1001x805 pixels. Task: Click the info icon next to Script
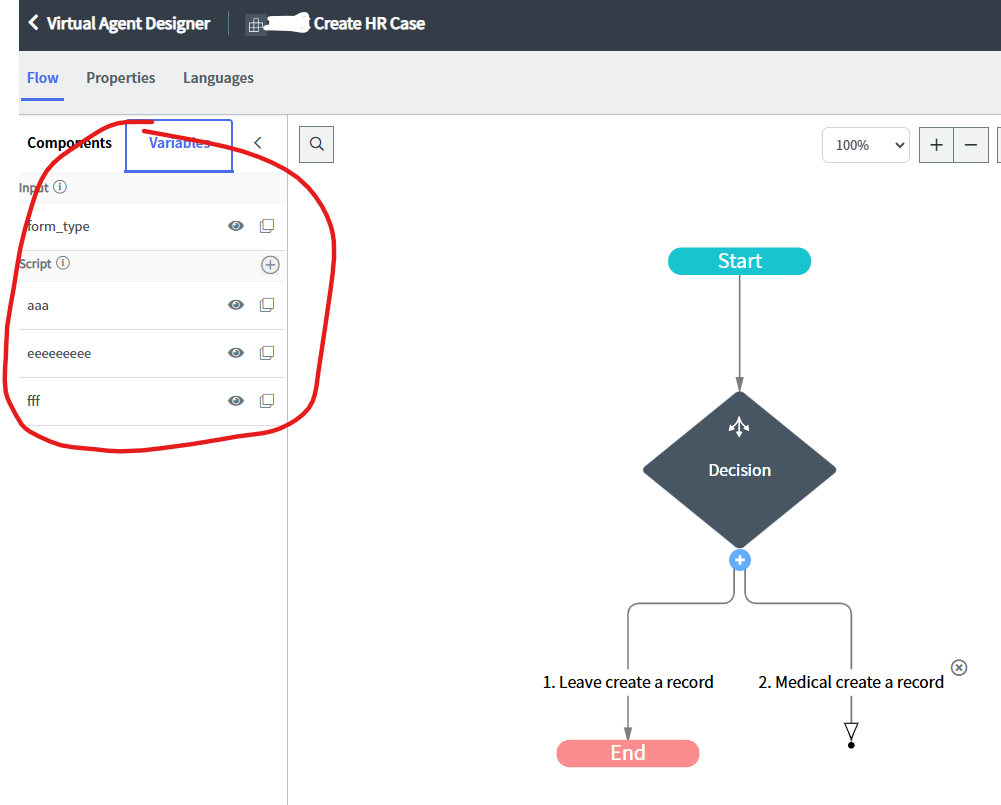(61, 263)
